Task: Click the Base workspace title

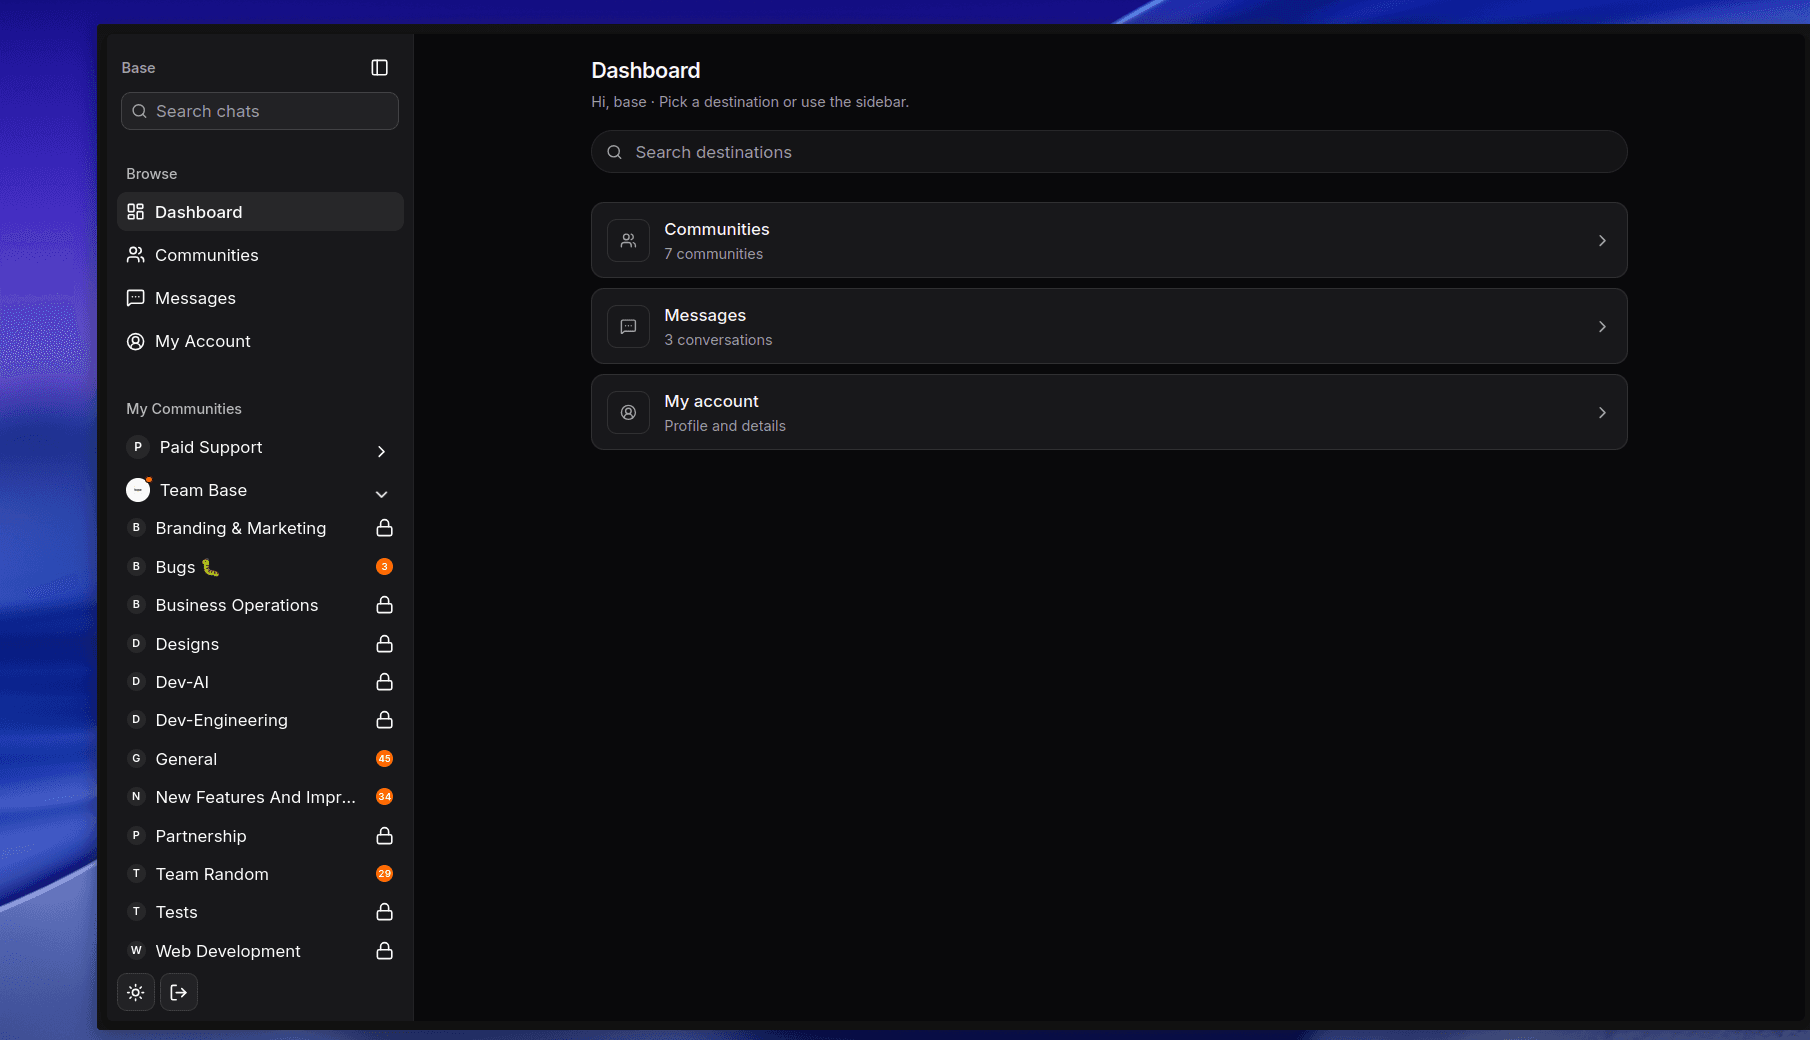Action: 138,68
